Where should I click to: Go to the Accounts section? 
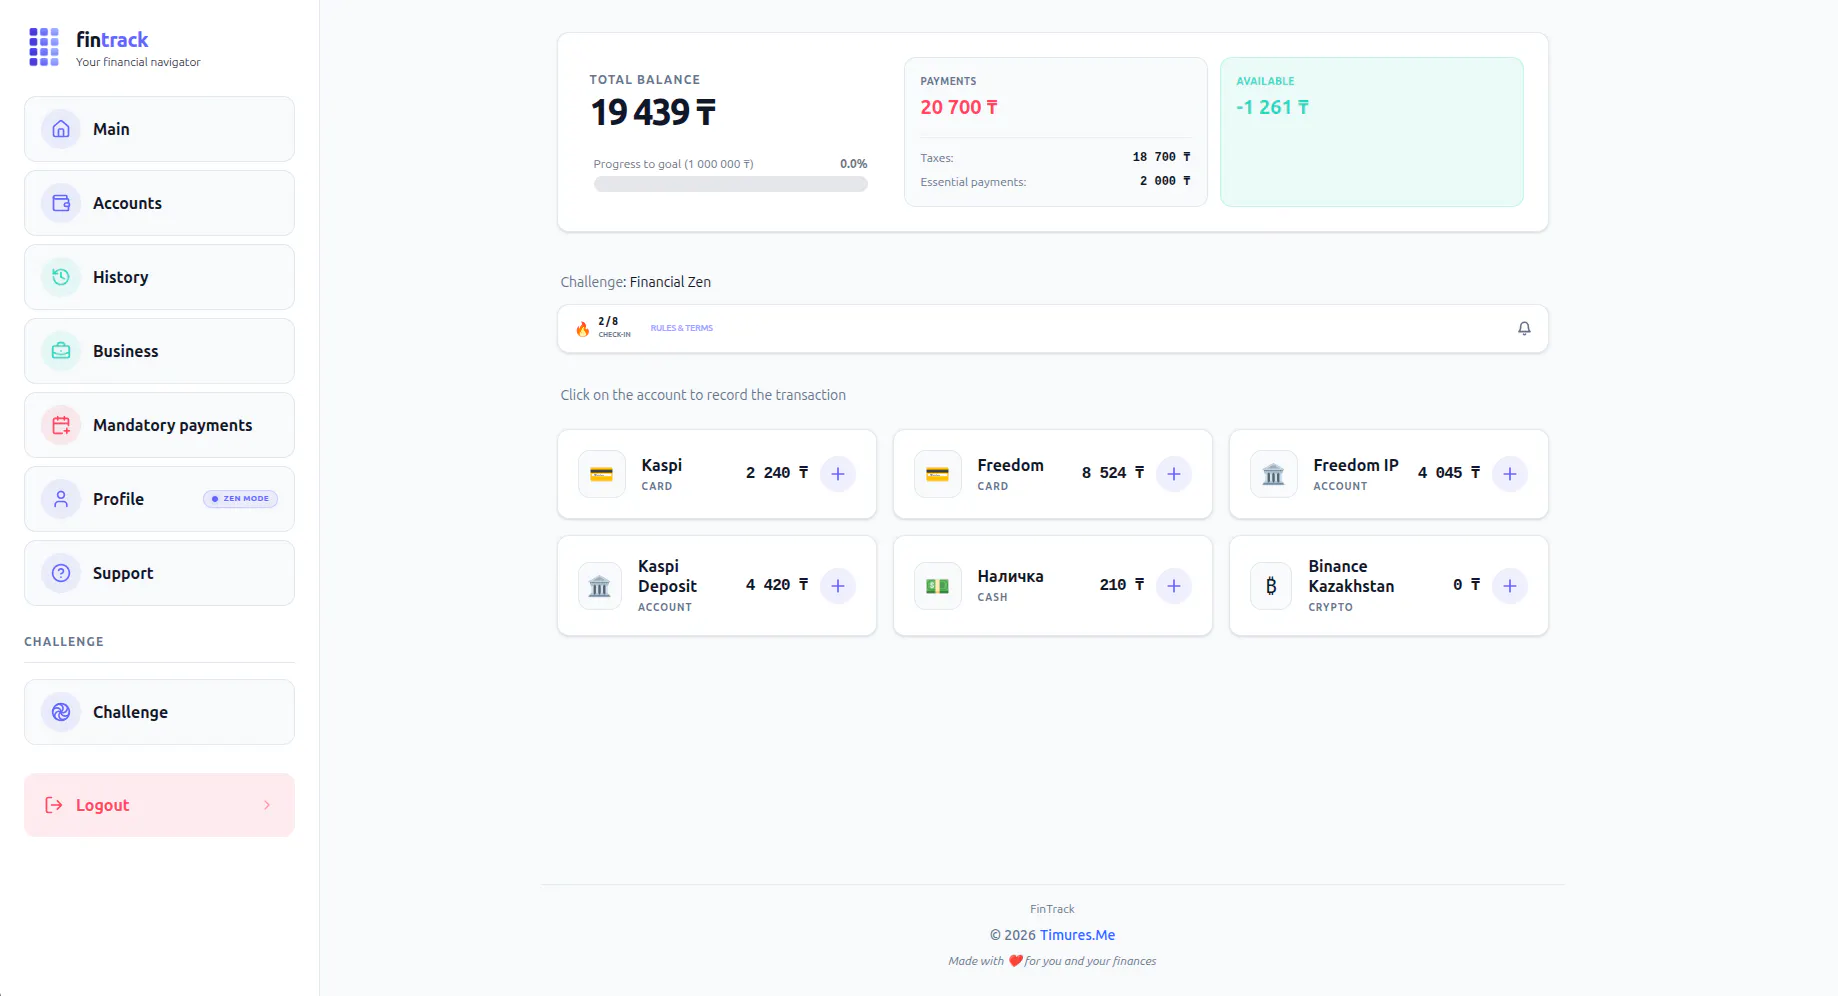coord(159,203)
